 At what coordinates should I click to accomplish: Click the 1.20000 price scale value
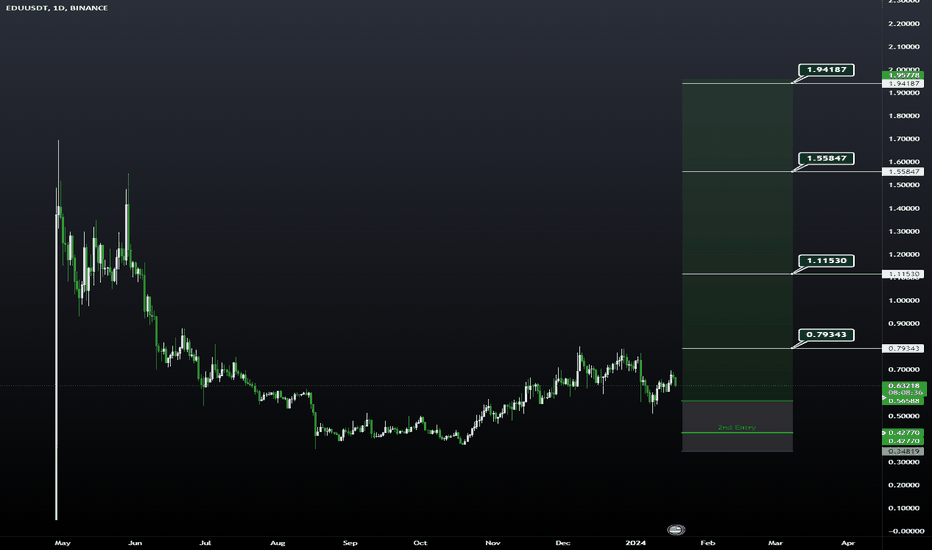(903, 254)
